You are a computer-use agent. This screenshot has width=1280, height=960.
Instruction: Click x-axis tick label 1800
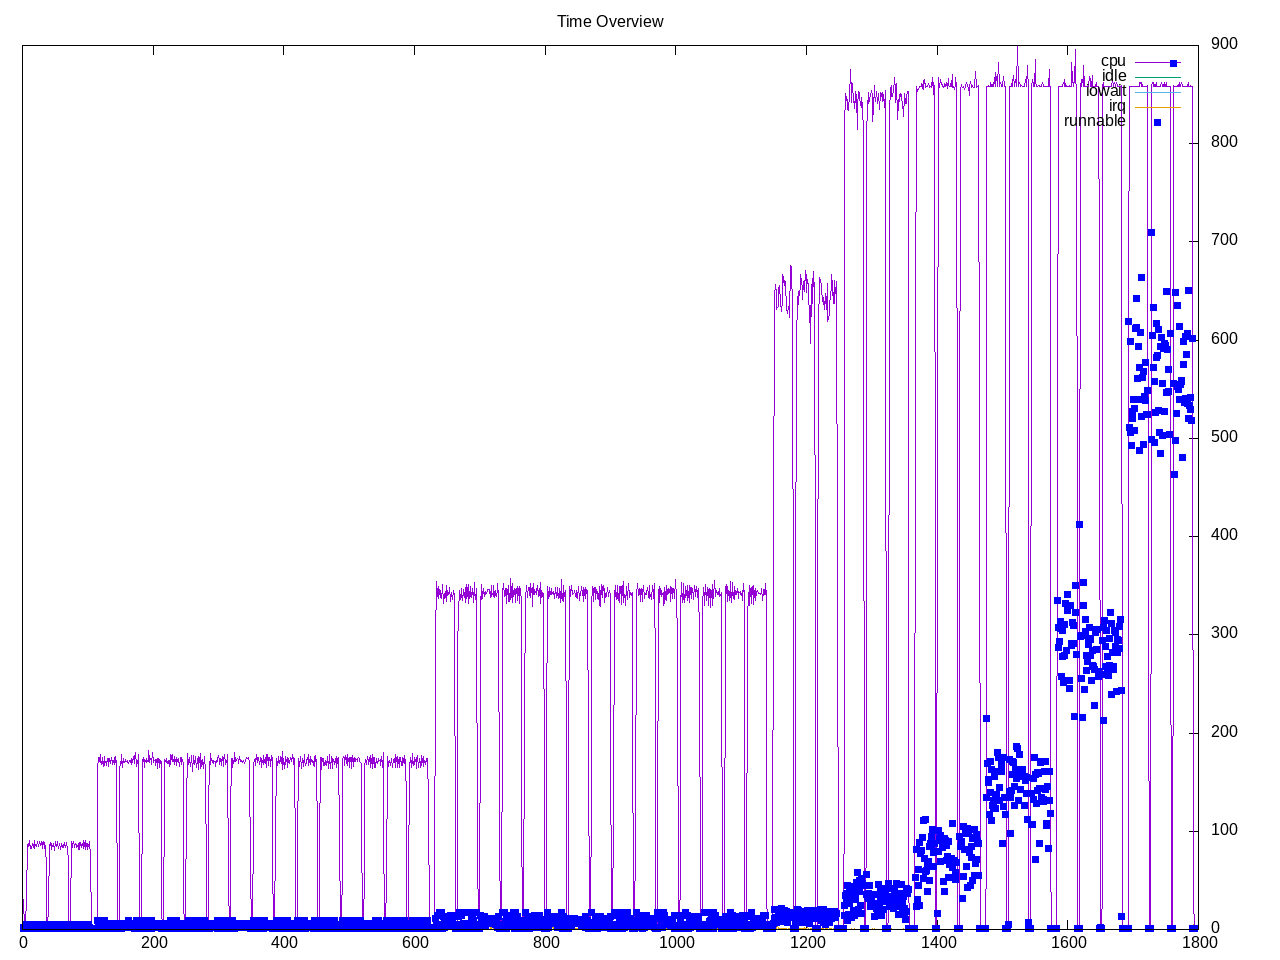tap(1199, 942)
